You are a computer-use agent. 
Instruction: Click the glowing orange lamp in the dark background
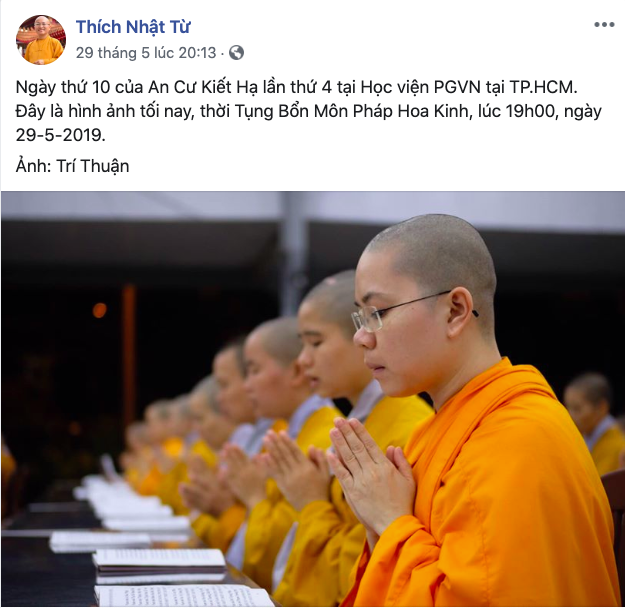(x=99, y=310)
